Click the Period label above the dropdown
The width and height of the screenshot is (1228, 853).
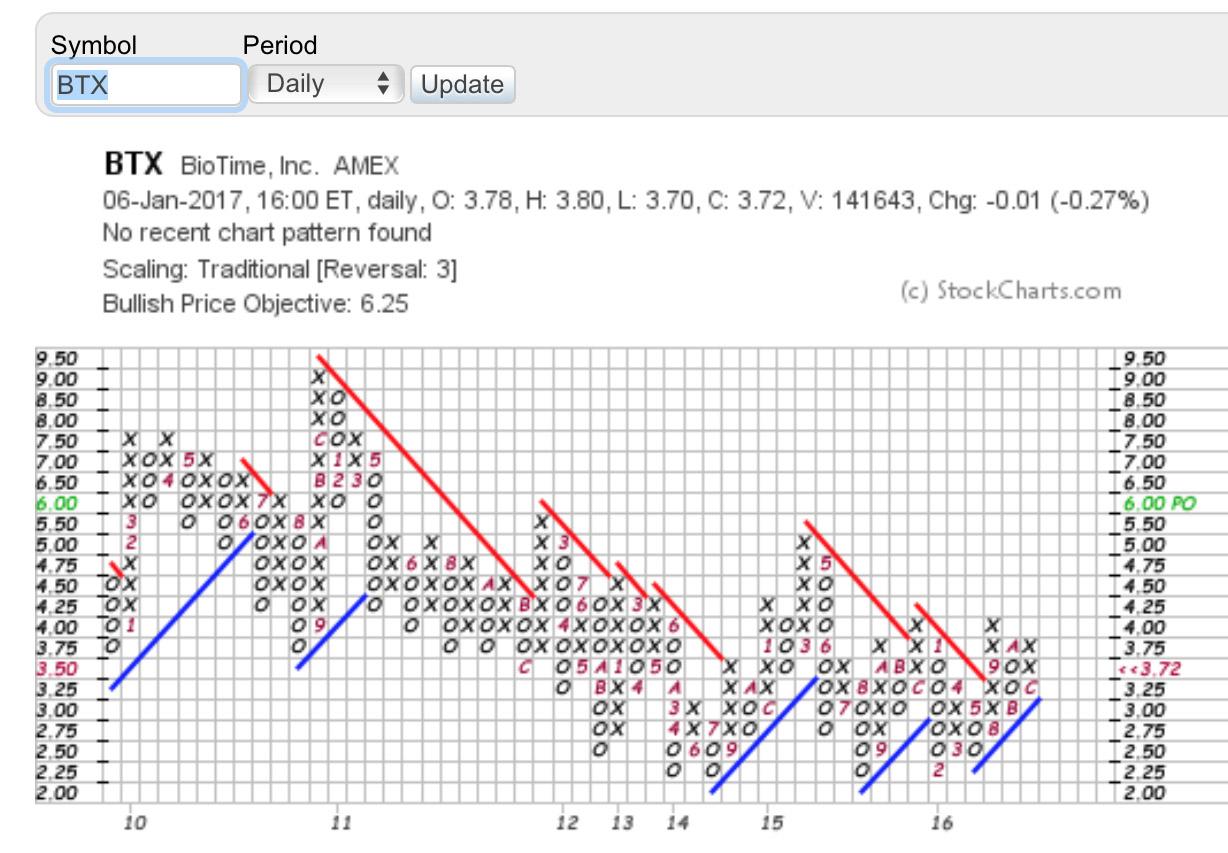(280, 45)
